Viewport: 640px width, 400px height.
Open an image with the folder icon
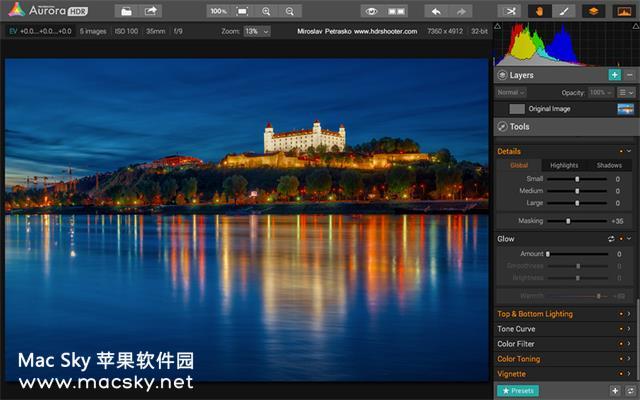(127, 11)
